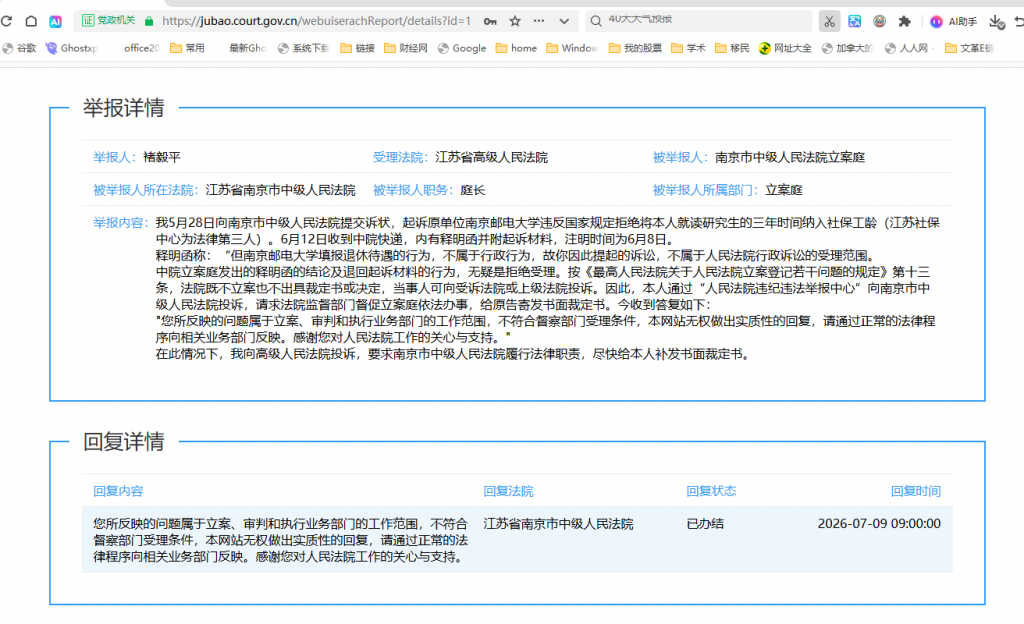Expand the 常用 bookmarks folder

pyautogui.click(x=187, y=48)
